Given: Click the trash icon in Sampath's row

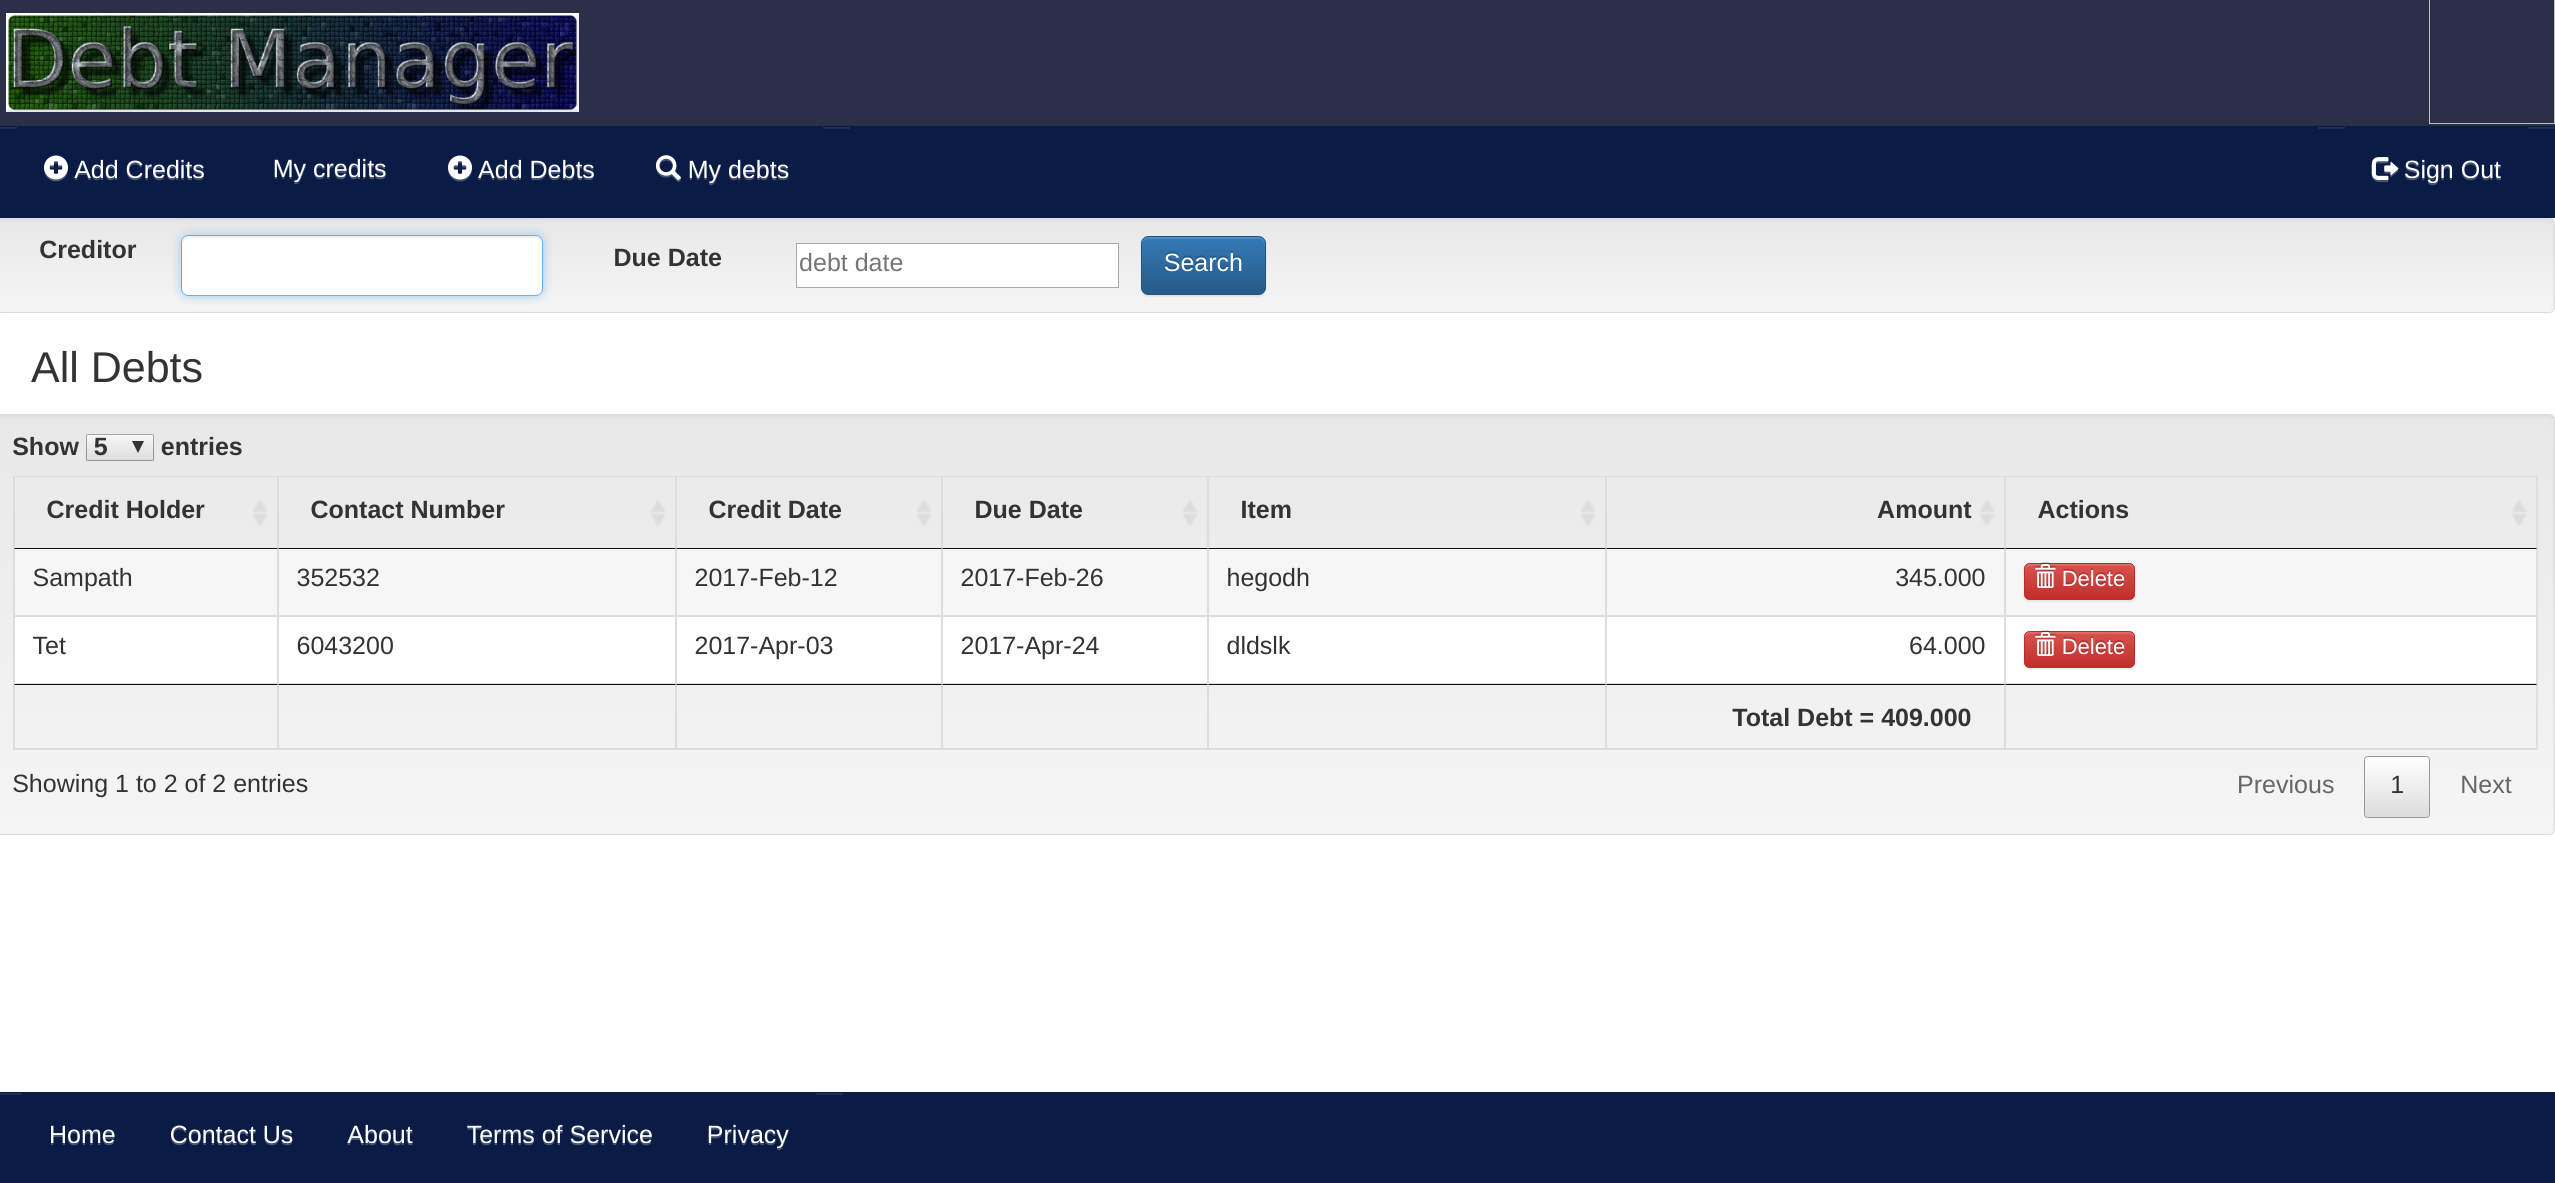Looking at the screenshot, I should 2045,578.
